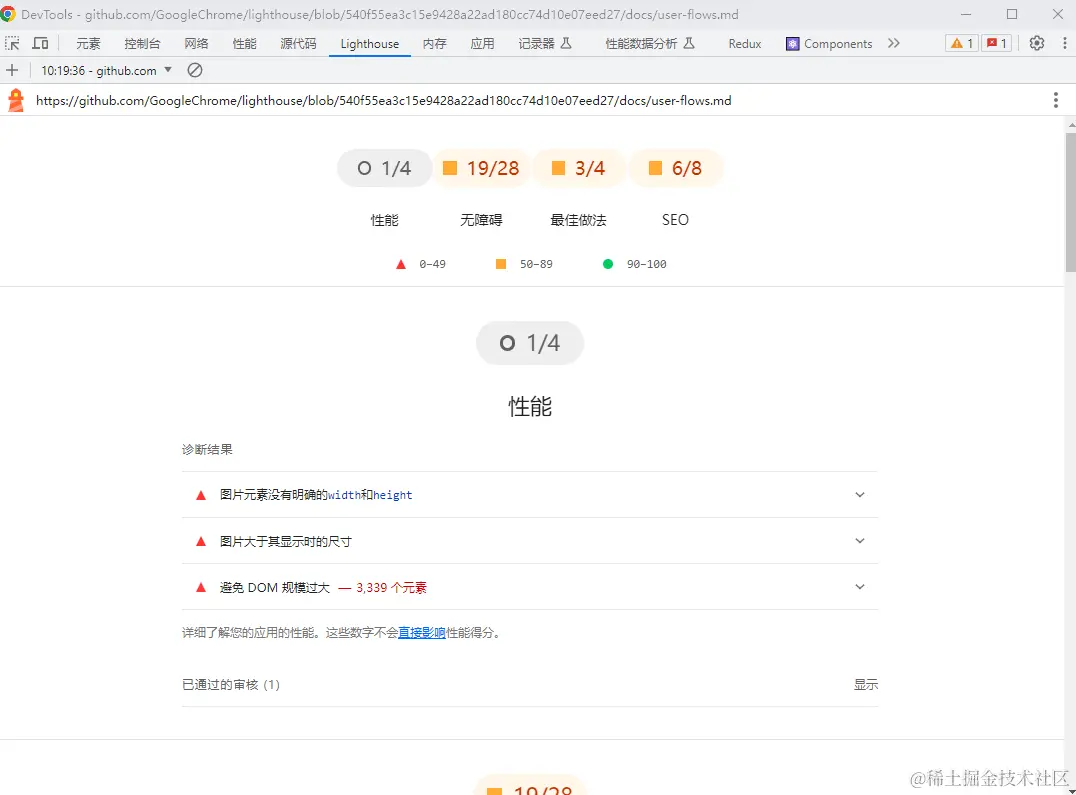Viewport: 1076px width, 795px height.
Task: Click the 诊断结果 section label
Action: pyautogui.click(x=207, y=449)
